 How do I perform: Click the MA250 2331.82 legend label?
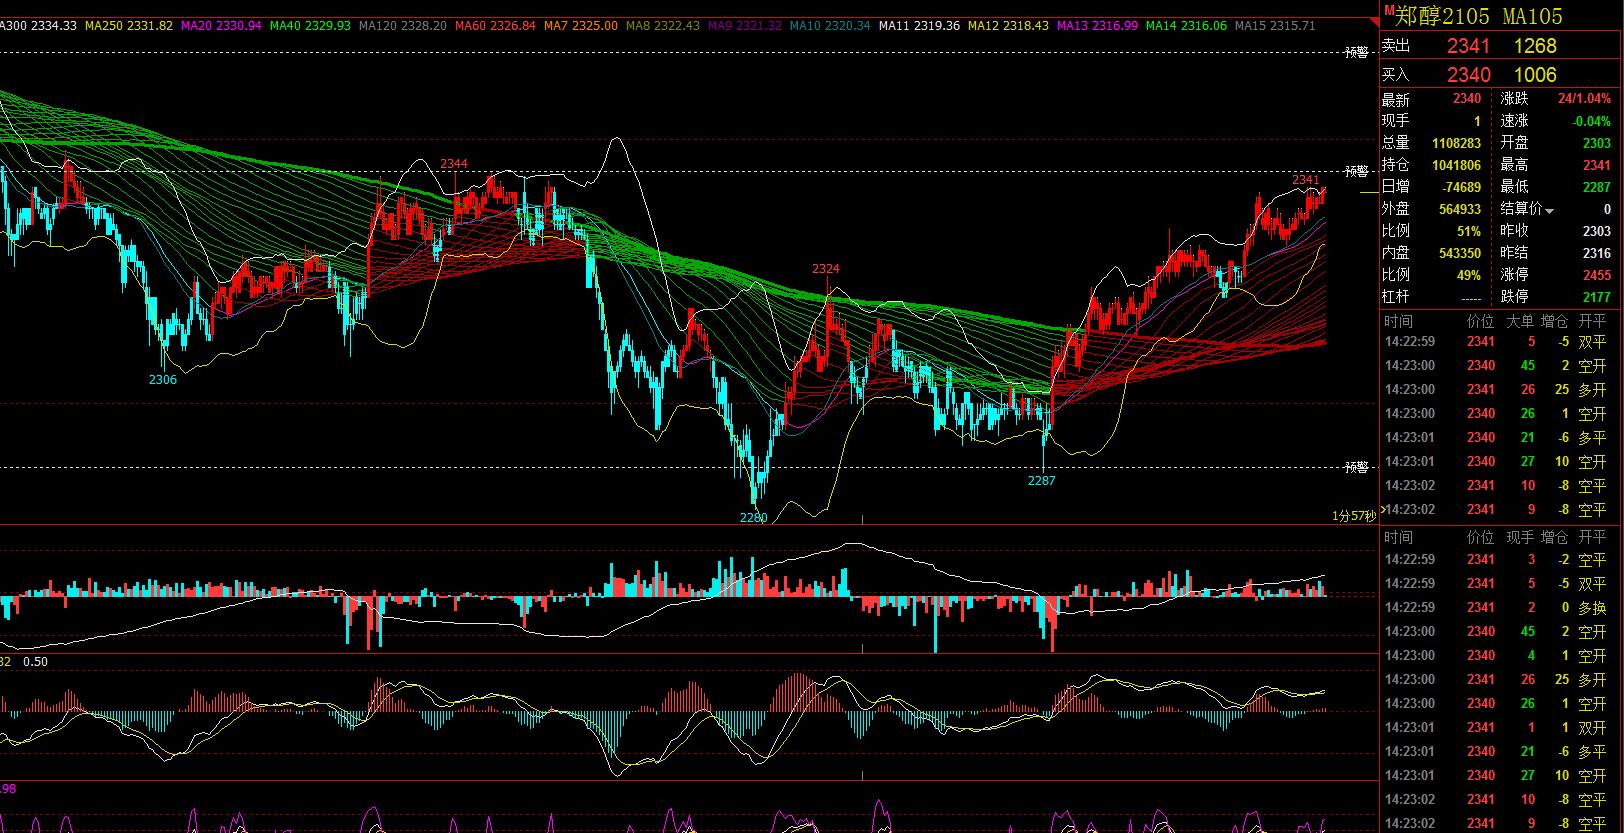[130, 25]
